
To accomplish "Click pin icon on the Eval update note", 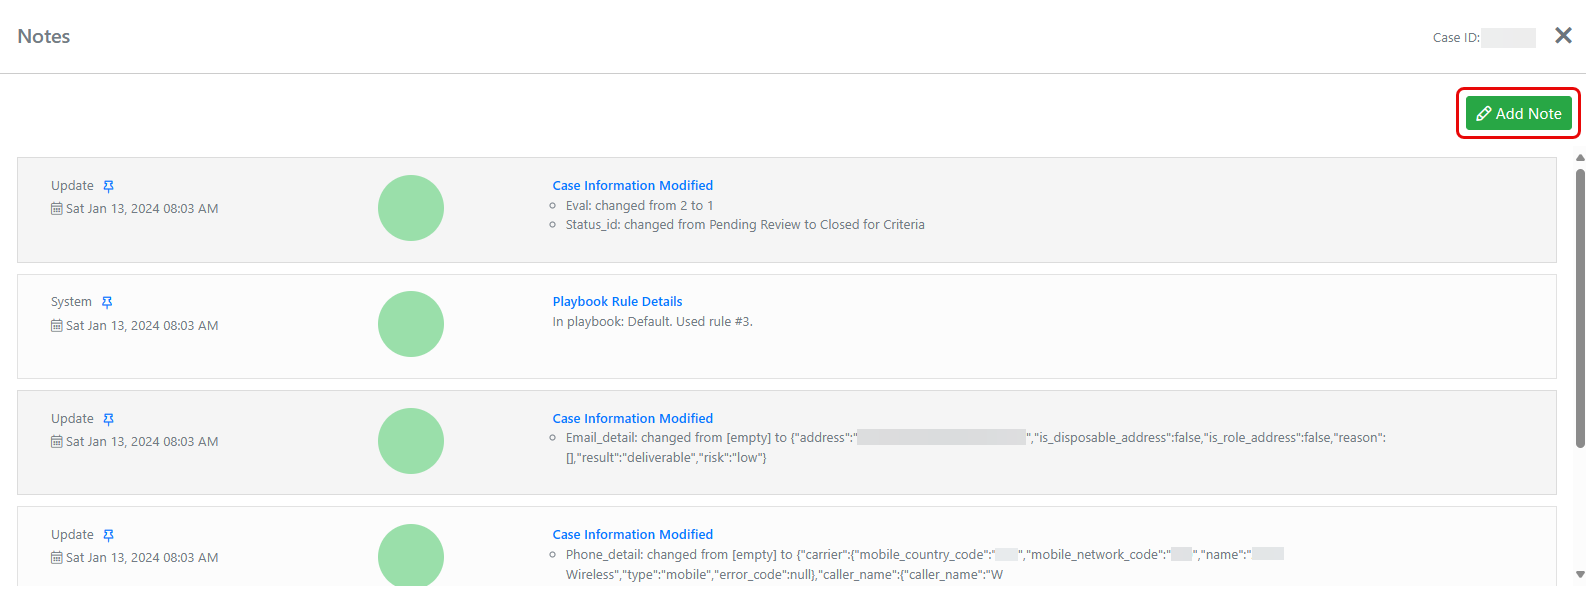I will point(108,186).
